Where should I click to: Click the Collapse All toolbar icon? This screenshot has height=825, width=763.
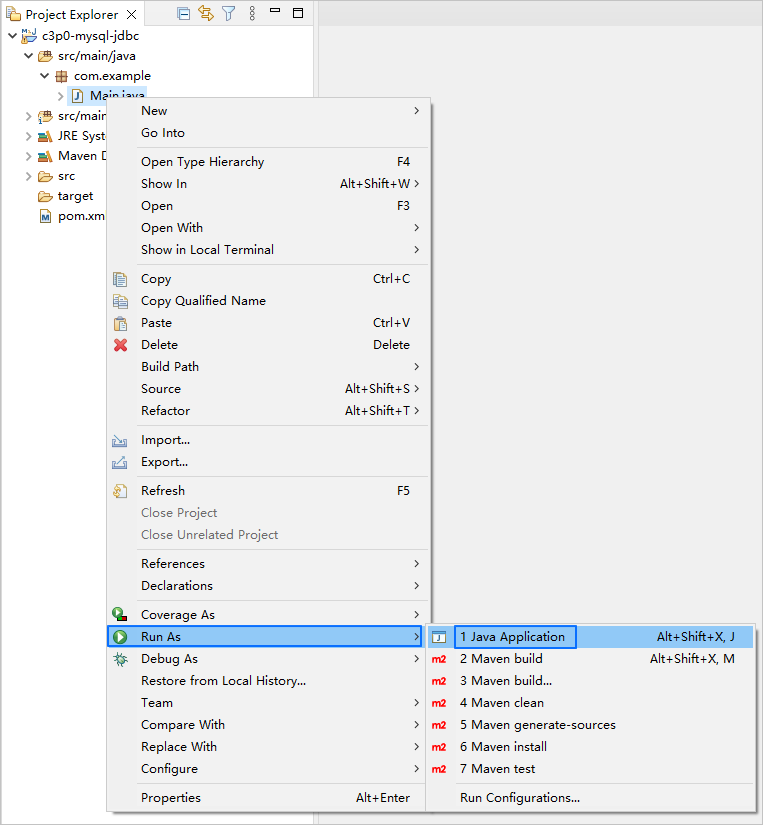[183, 14]
